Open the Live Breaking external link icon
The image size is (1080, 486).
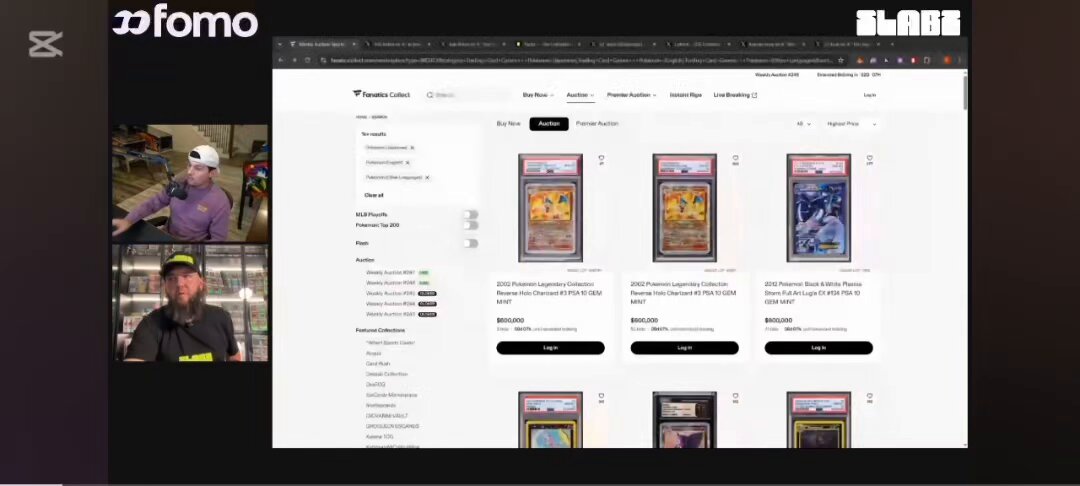tap(754, 95)
